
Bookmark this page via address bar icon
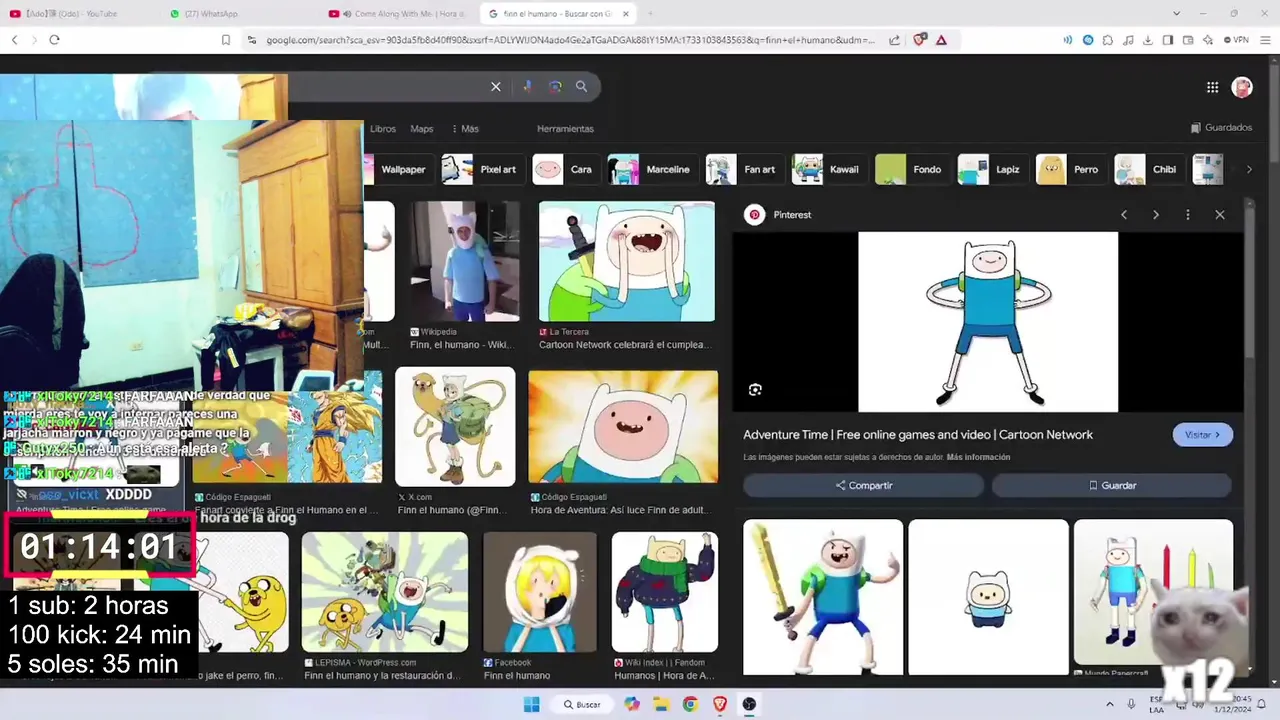(226, 40)
